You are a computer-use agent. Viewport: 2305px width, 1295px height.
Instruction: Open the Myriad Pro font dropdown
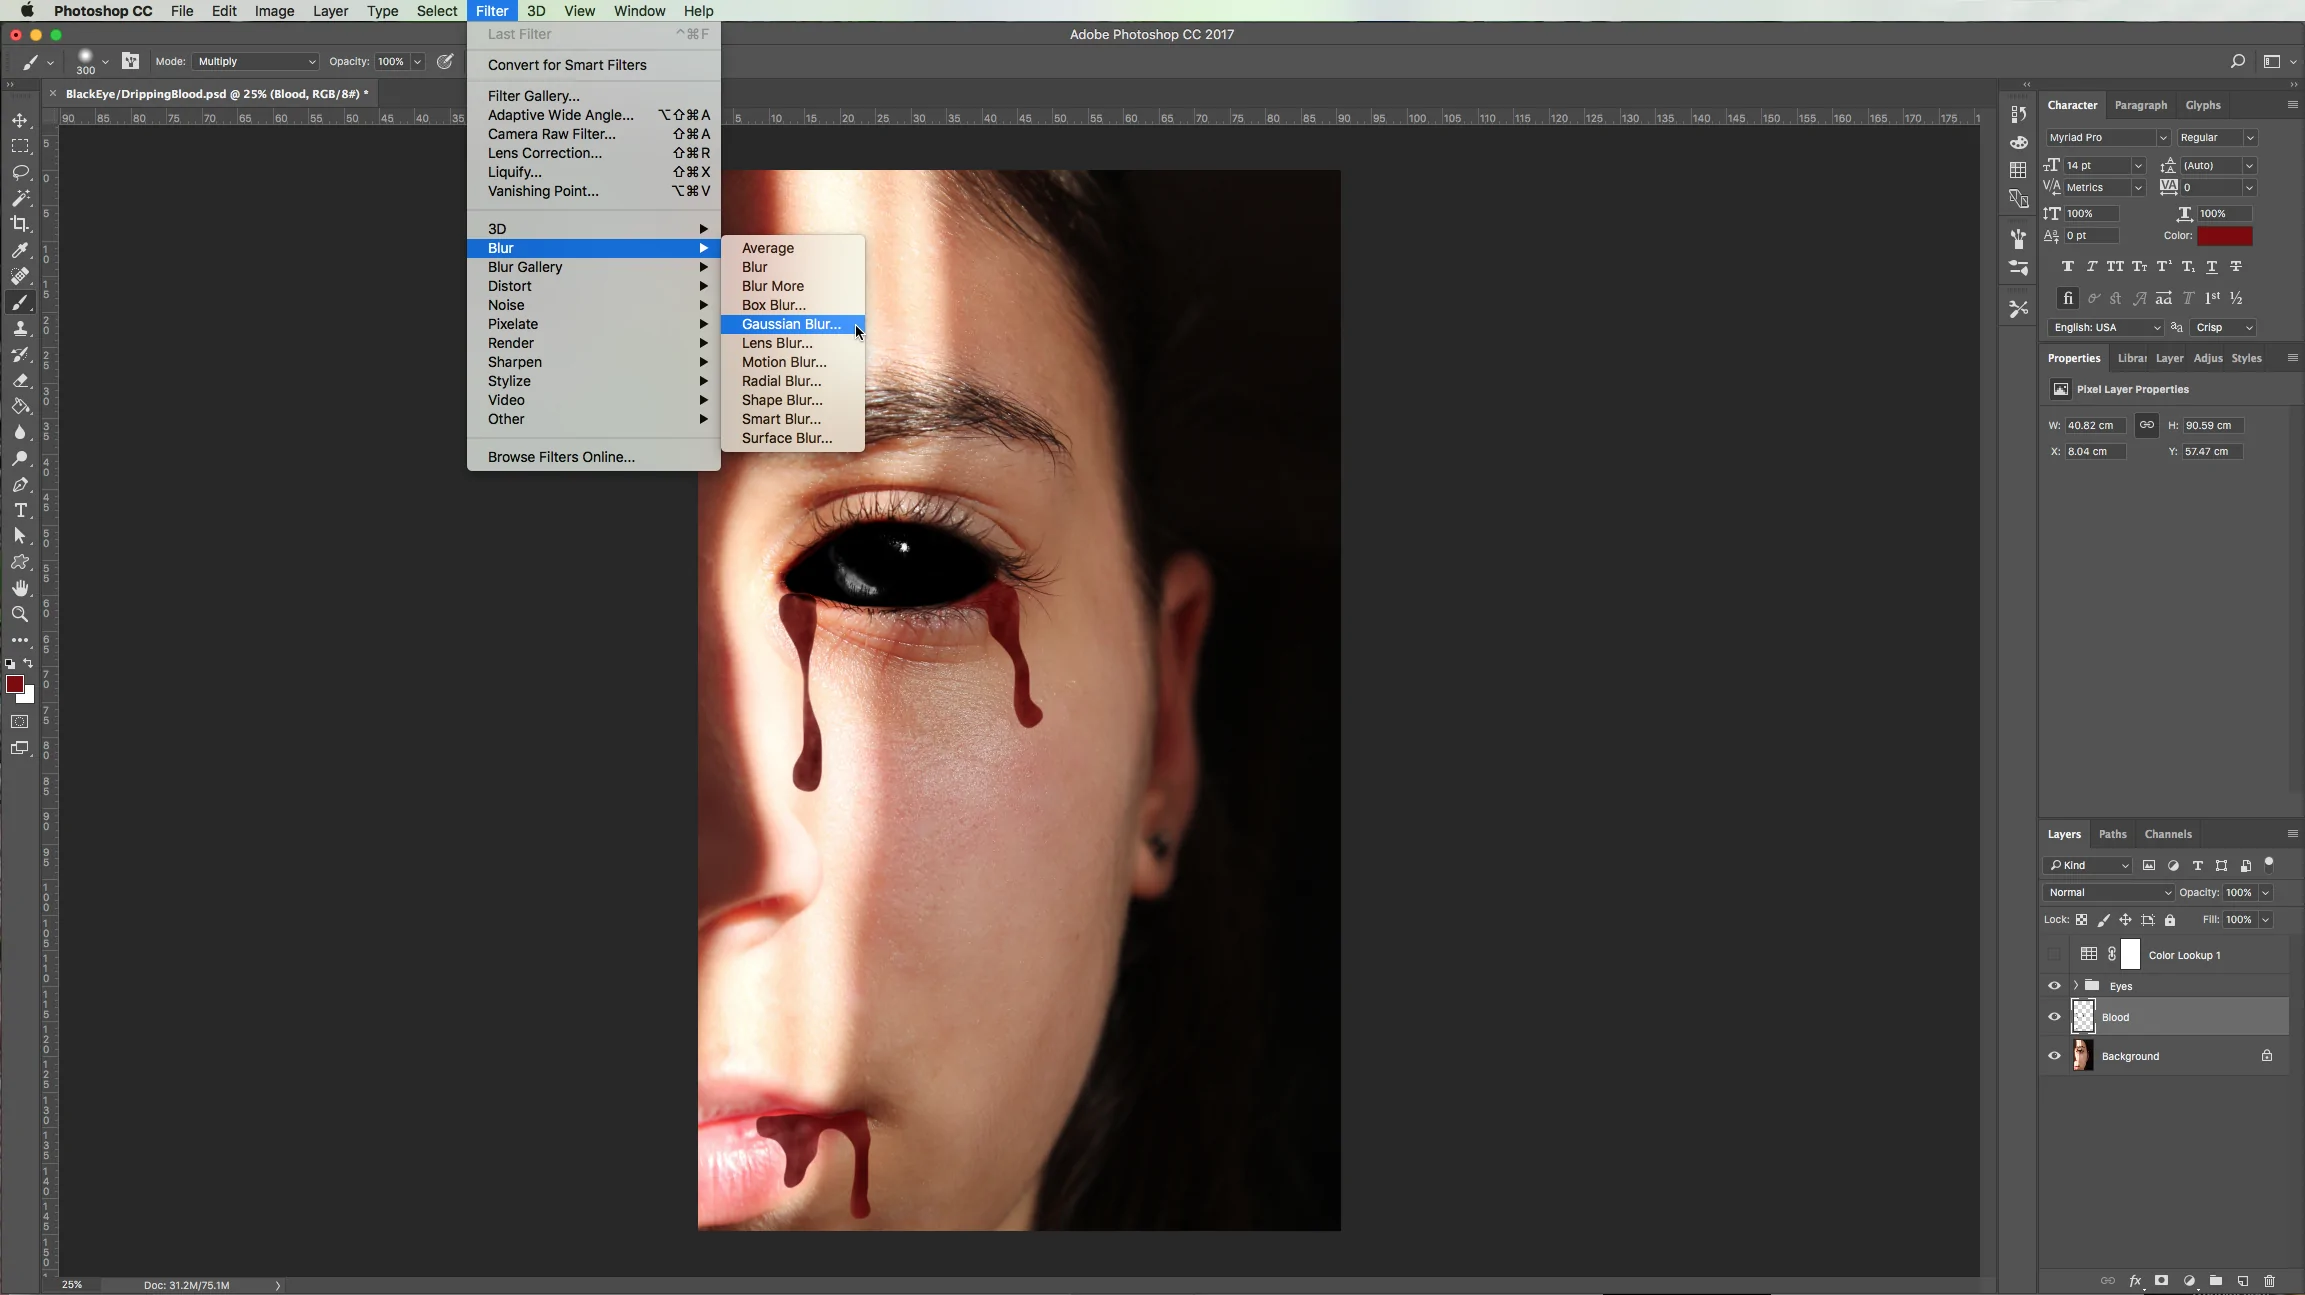coord(2108,138)
